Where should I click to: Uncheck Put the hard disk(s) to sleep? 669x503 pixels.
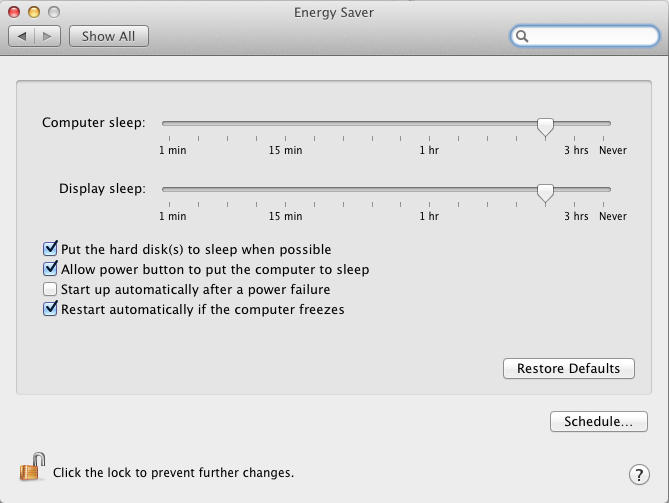[x=50, y=248]
